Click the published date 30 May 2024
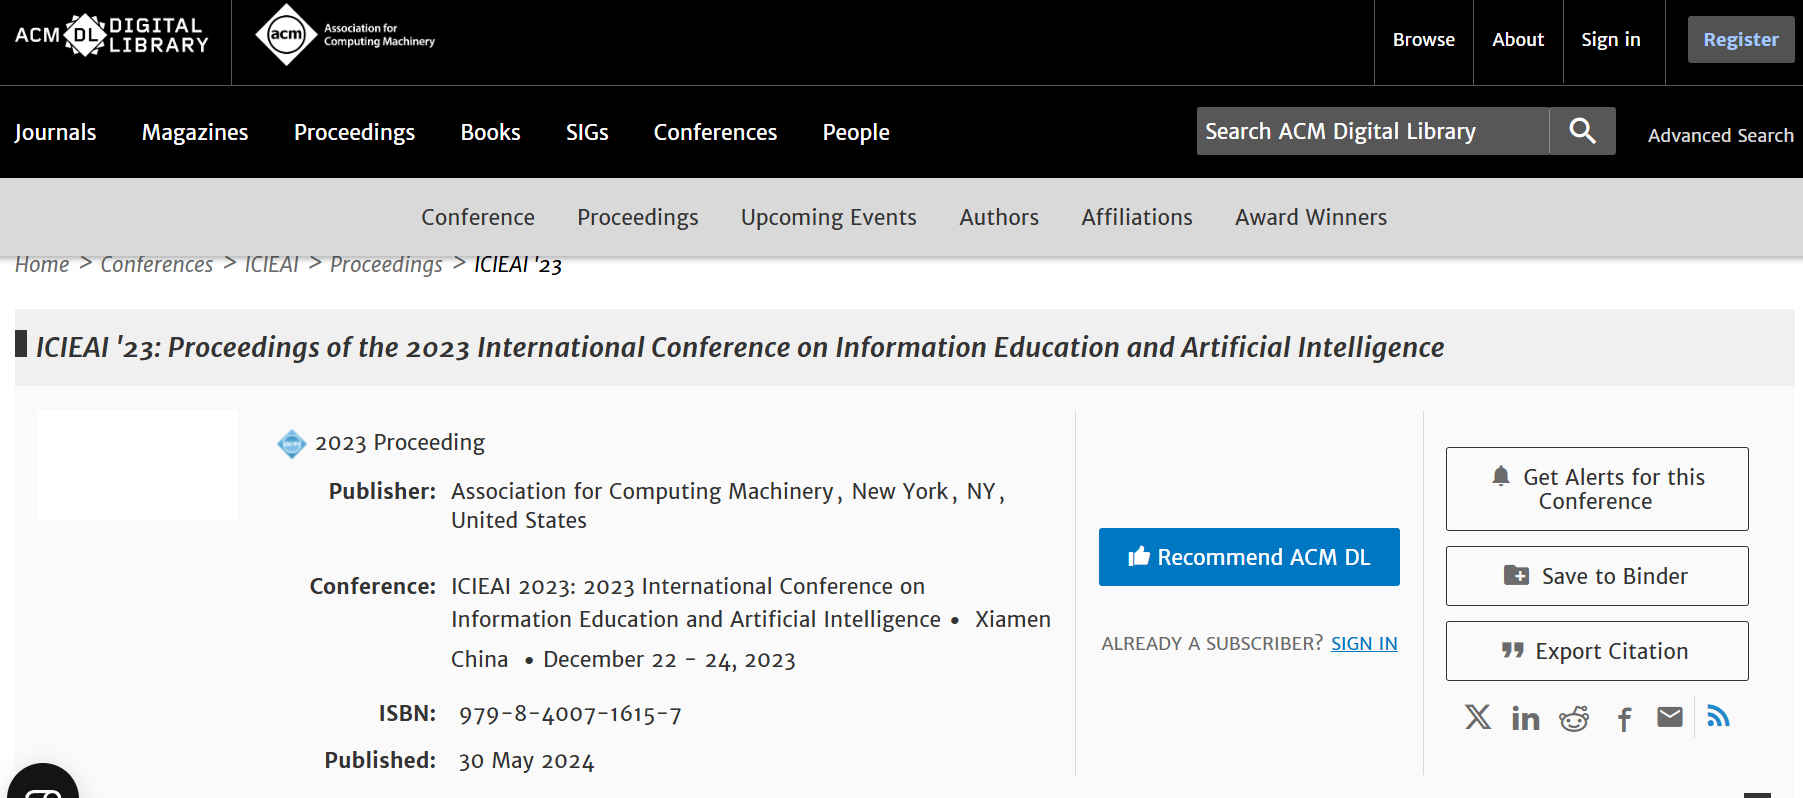1803x798 pixels. click(x=526, y=761)
